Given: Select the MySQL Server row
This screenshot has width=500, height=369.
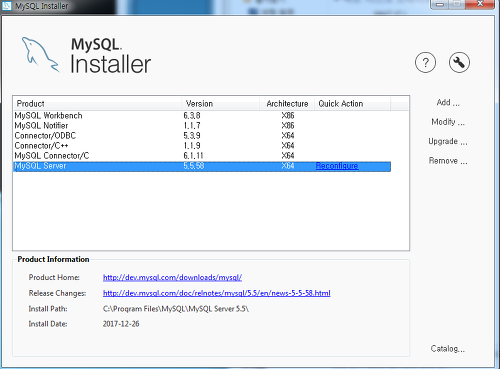Looking at the screenshot, I should [x=202, y=166].
